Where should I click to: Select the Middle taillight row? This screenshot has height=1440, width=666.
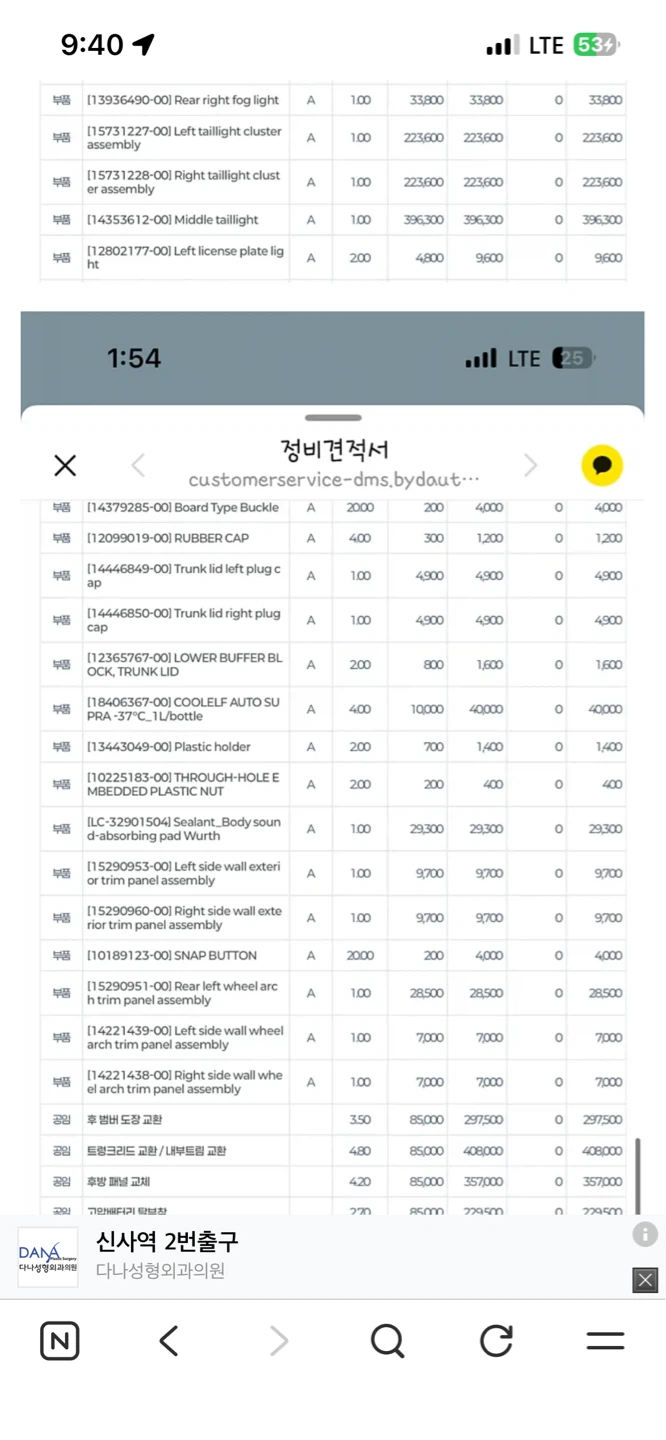[x=333, y=220]
